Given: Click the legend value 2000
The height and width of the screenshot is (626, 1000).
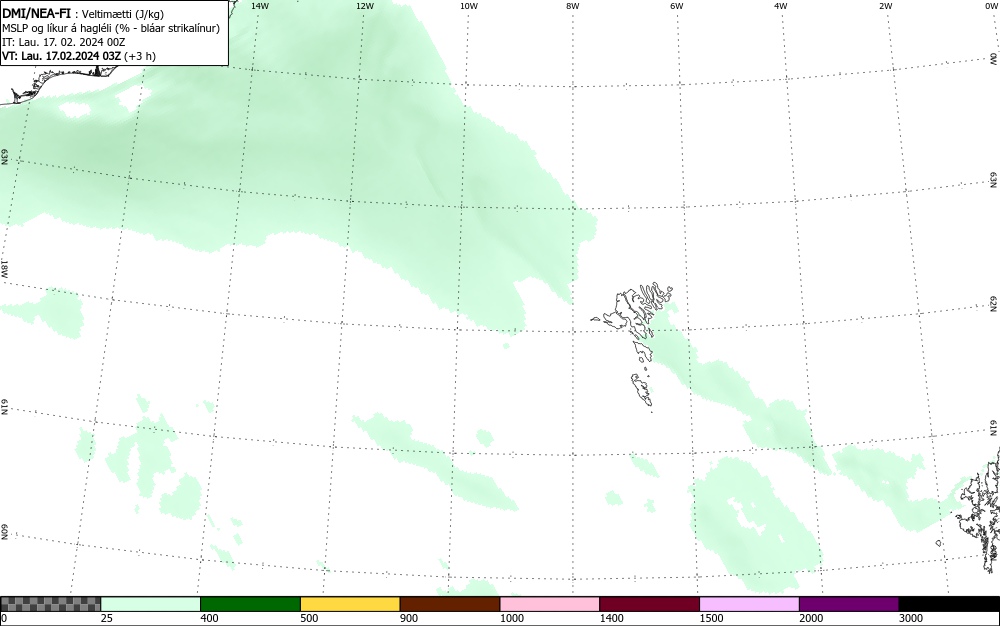Looking at the screenshot, I should (811, 618).
